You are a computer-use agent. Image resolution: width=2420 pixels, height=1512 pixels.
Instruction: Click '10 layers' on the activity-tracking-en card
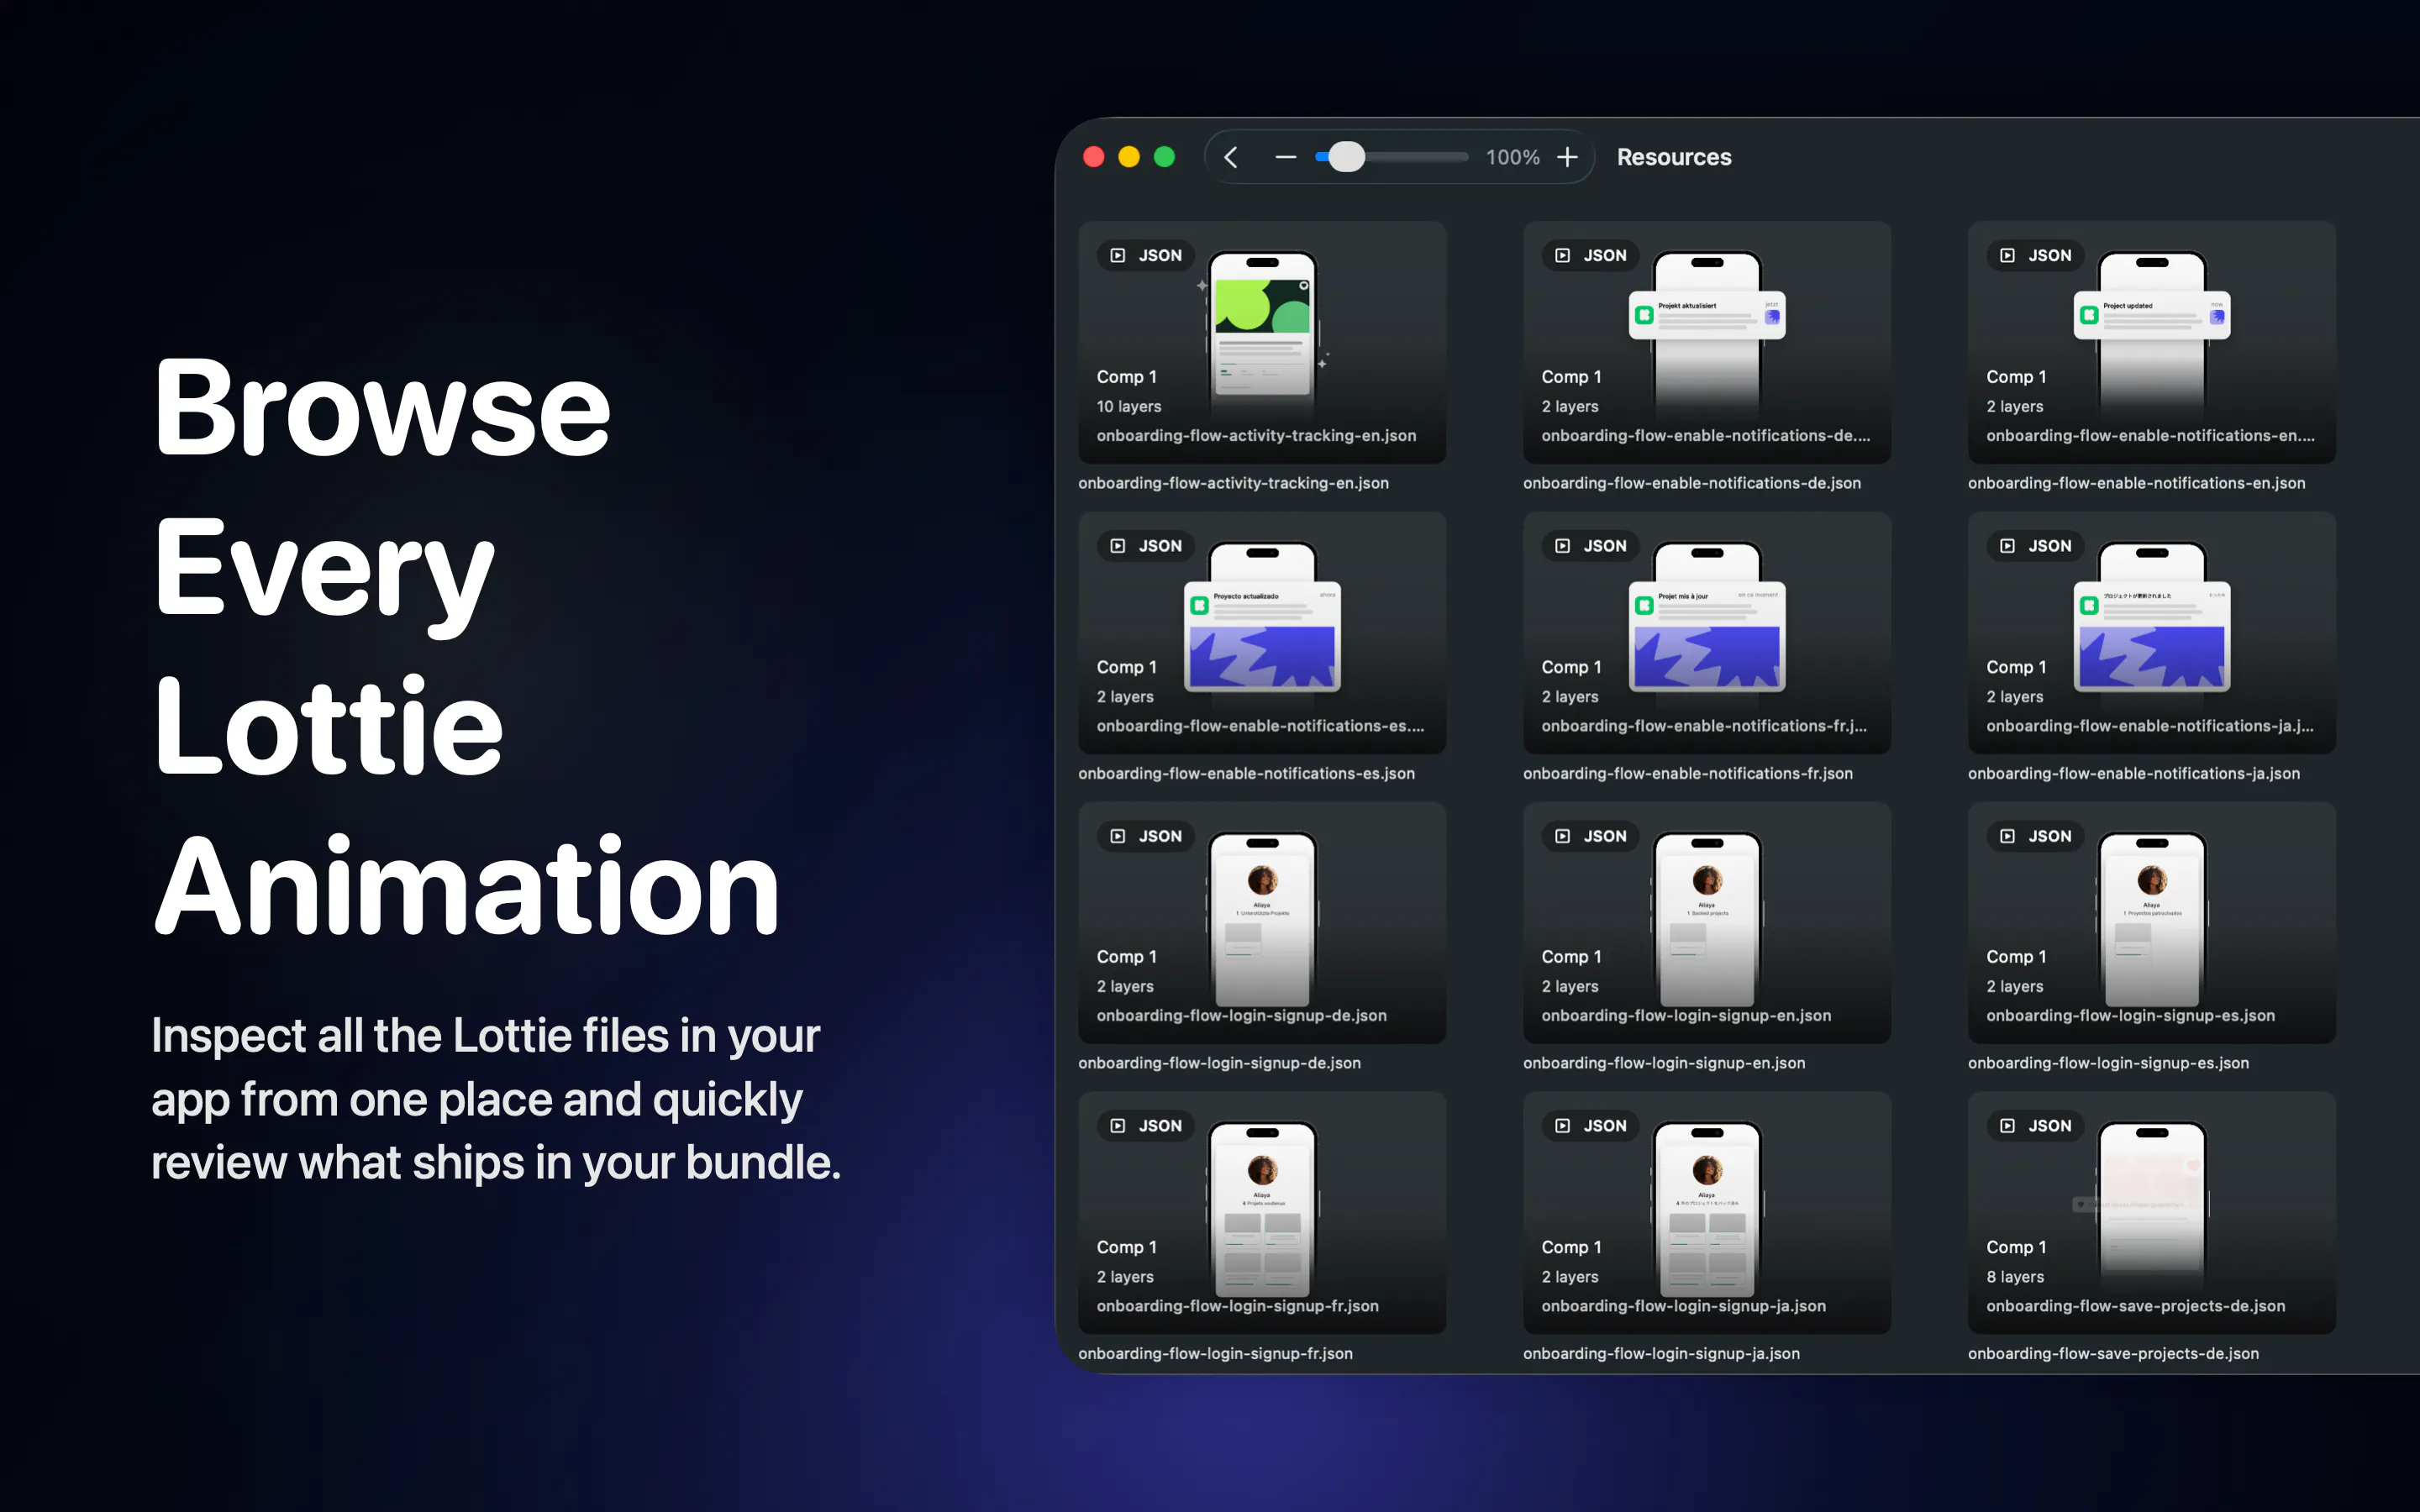[x=1129, y=406]
